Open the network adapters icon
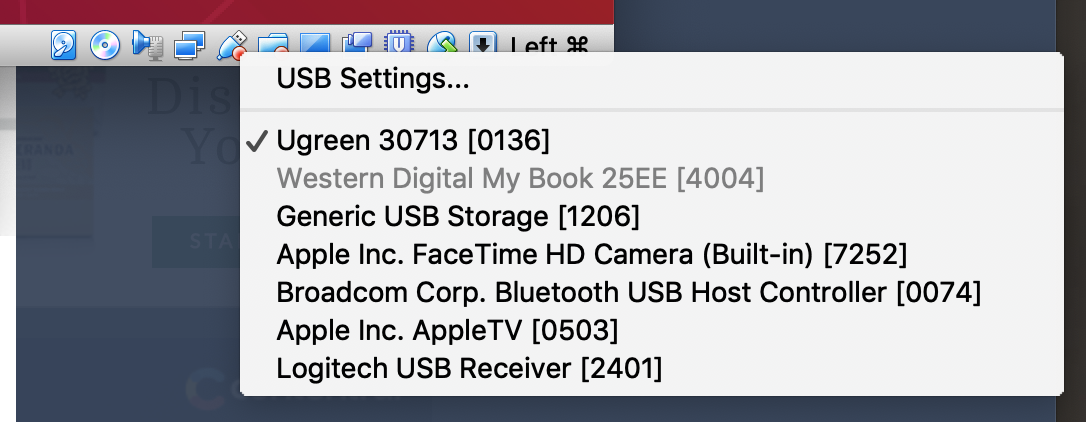 (x=189, y=46)
